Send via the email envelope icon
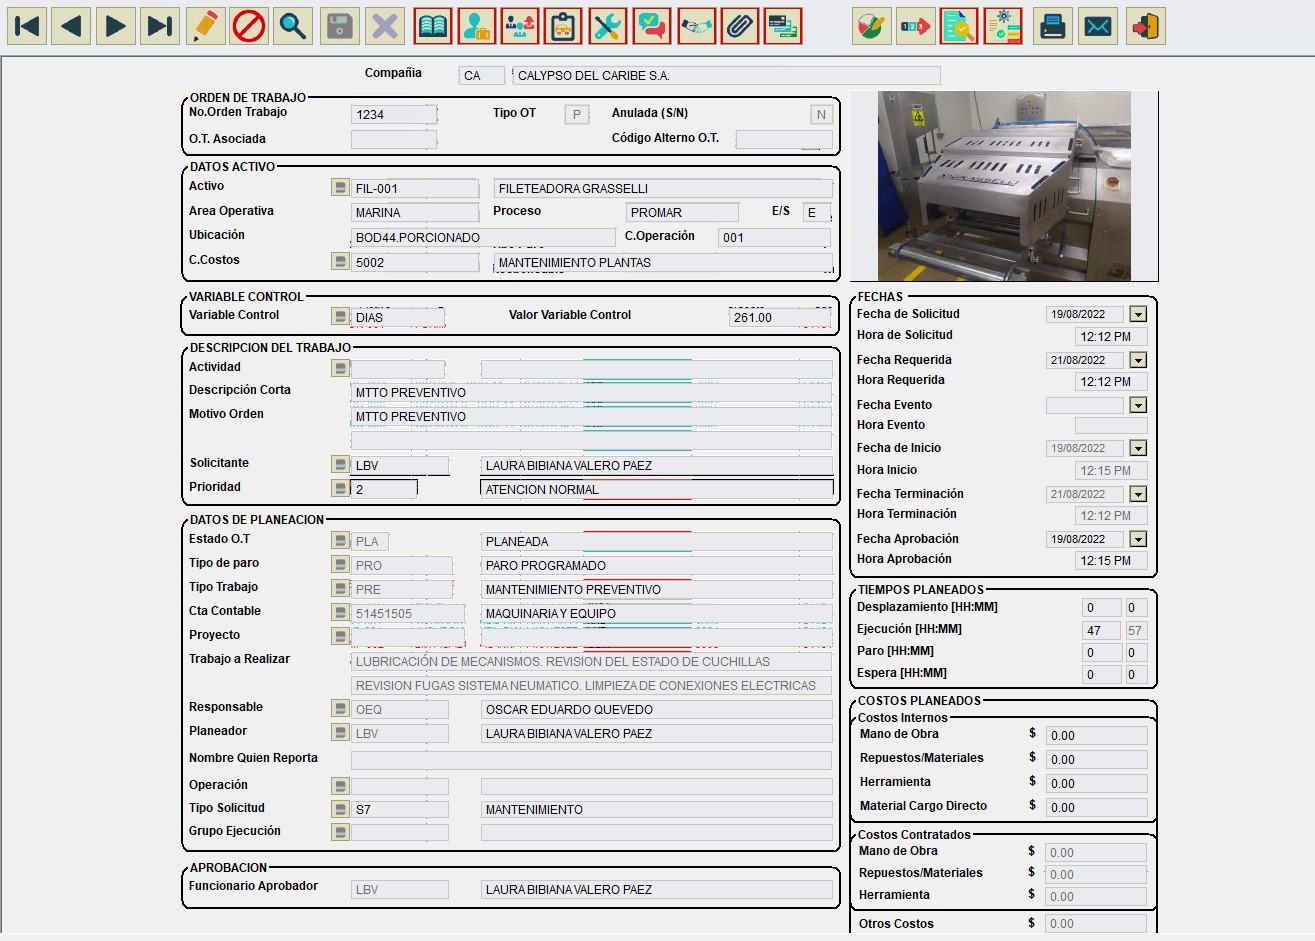Image resolution: width=1315 pixels, height=941 pixels. coord(1098,27)
